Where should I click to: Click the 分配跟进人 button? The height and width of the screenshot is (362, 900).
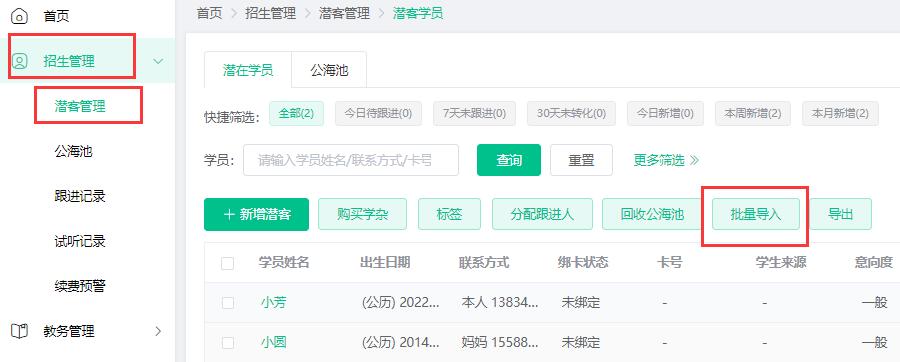click(541, 215)
